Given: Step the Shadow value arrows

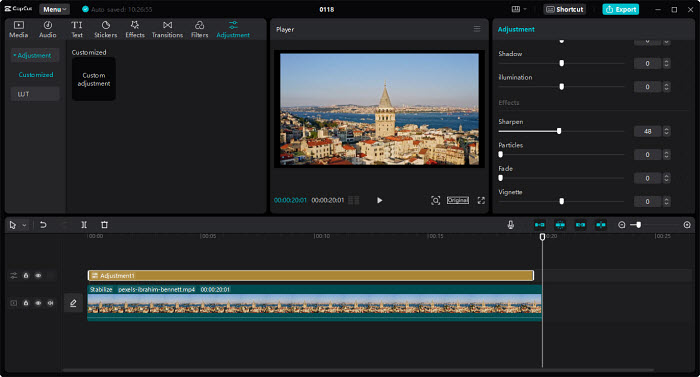Looking at the screenshot, I should (667, 63).
